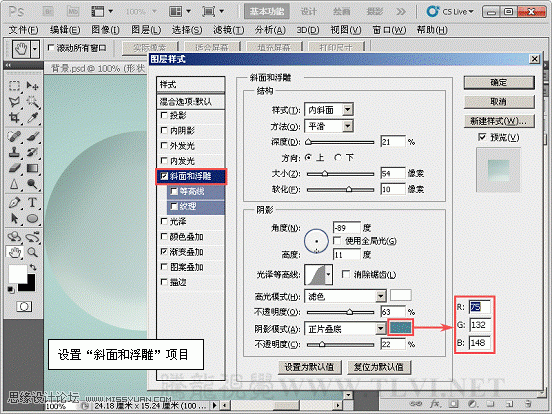Select the Hand tool in toolbox
Viewport: 552px width, 414px height.
14,252
